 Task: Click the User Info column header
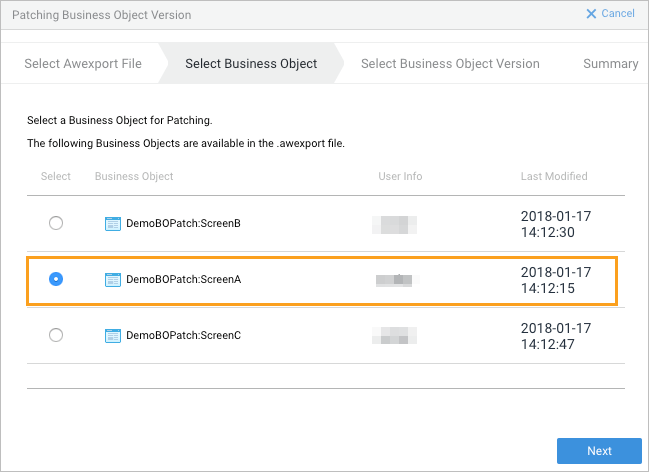(x=400, y=177)
